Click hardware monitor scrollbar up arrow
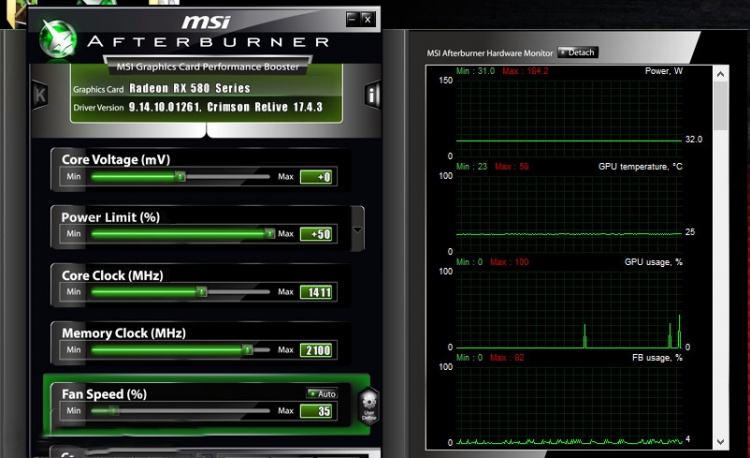Image resolution: width=750 pixels, height=458 pixels. pos(720,74)
